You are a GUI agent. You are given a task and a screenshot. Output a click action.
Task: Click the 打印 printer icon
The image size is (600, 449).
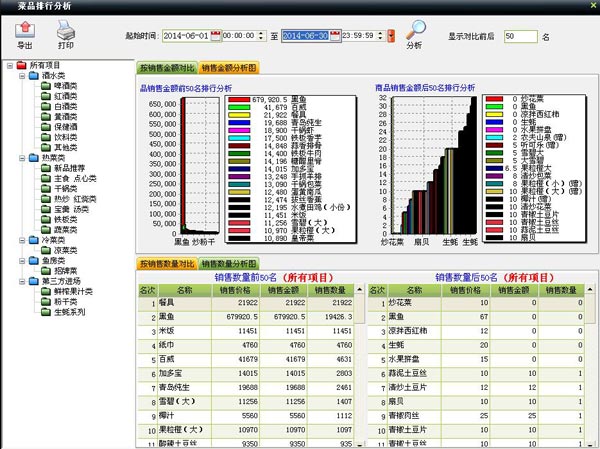(65, 30)
